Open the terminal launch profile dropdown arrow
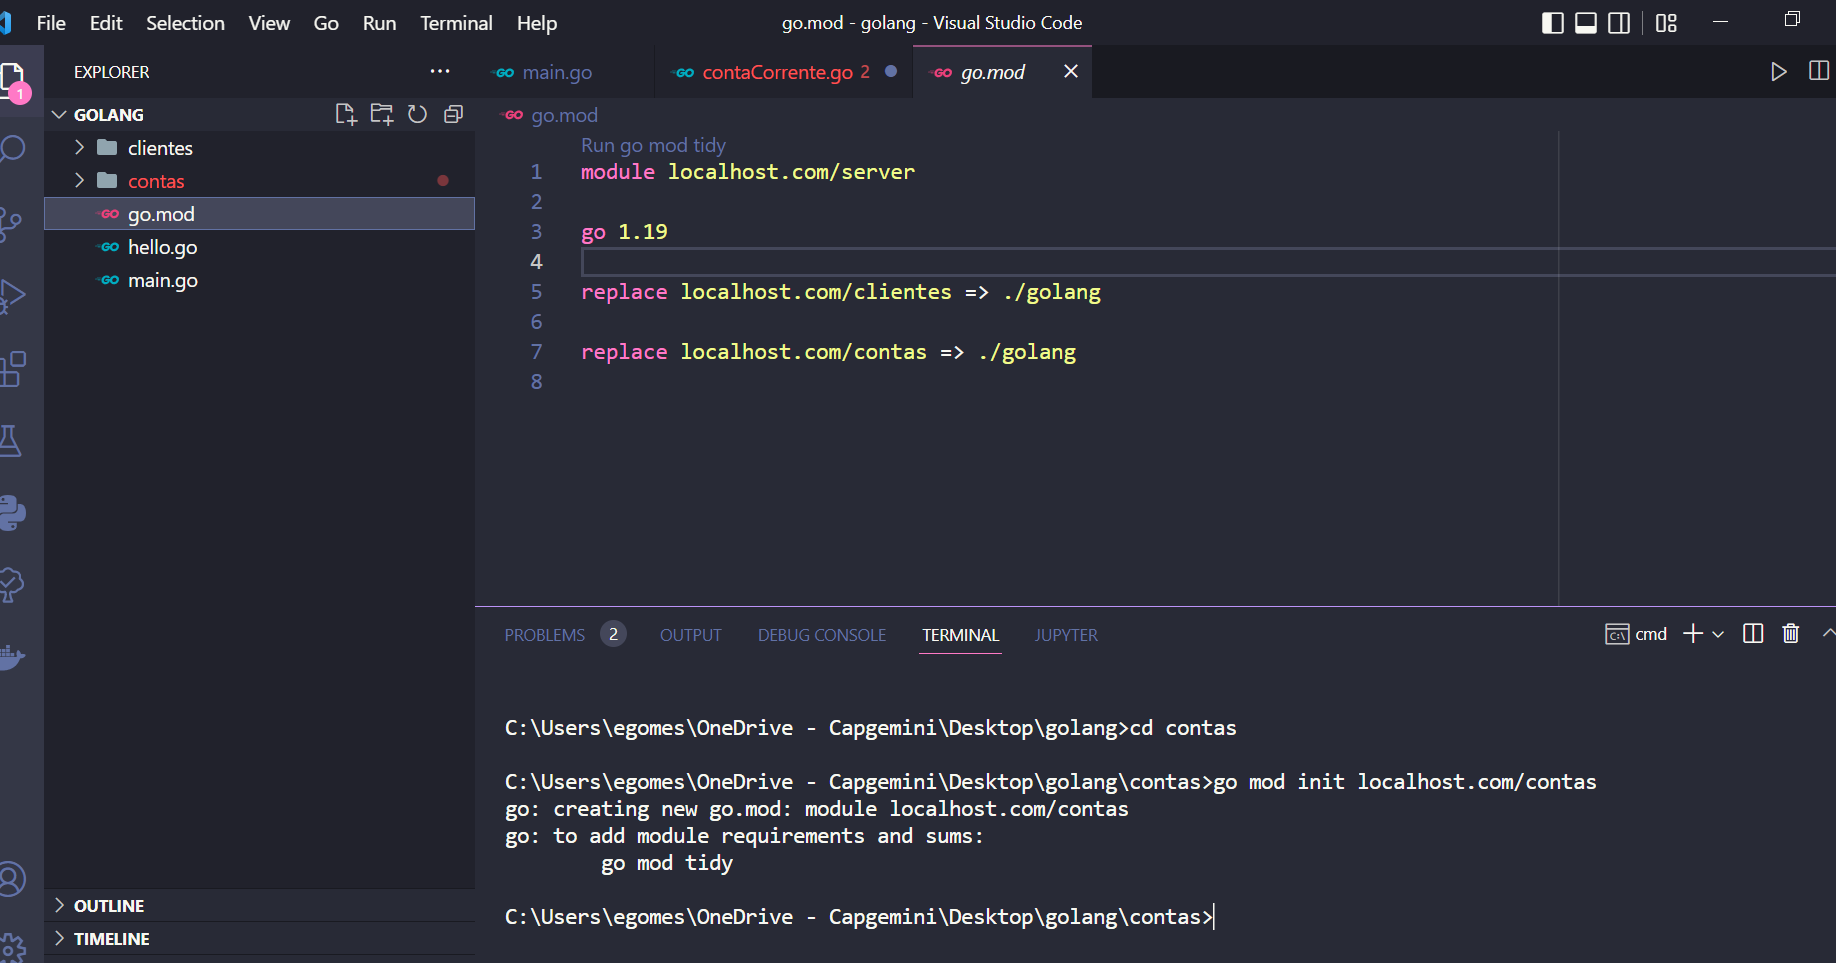Viewport: 1836px width, 963px height. coord(1718,634)
